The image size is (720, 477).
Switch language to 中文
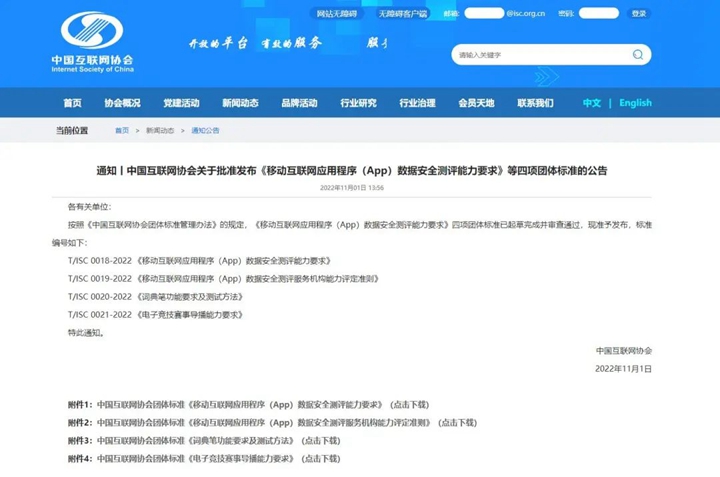pos(591,103)
